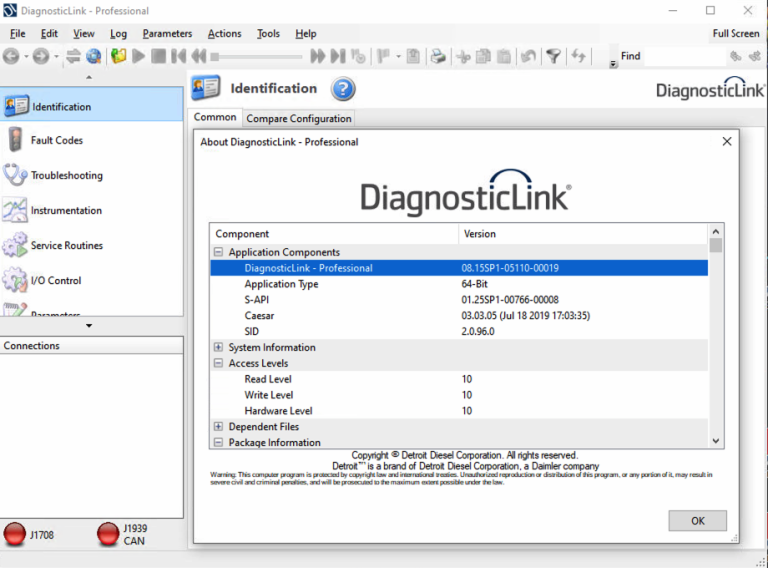Screen dimensions: 768x568
Task: Collapse the Access Levels group
Action: (218, 363)
